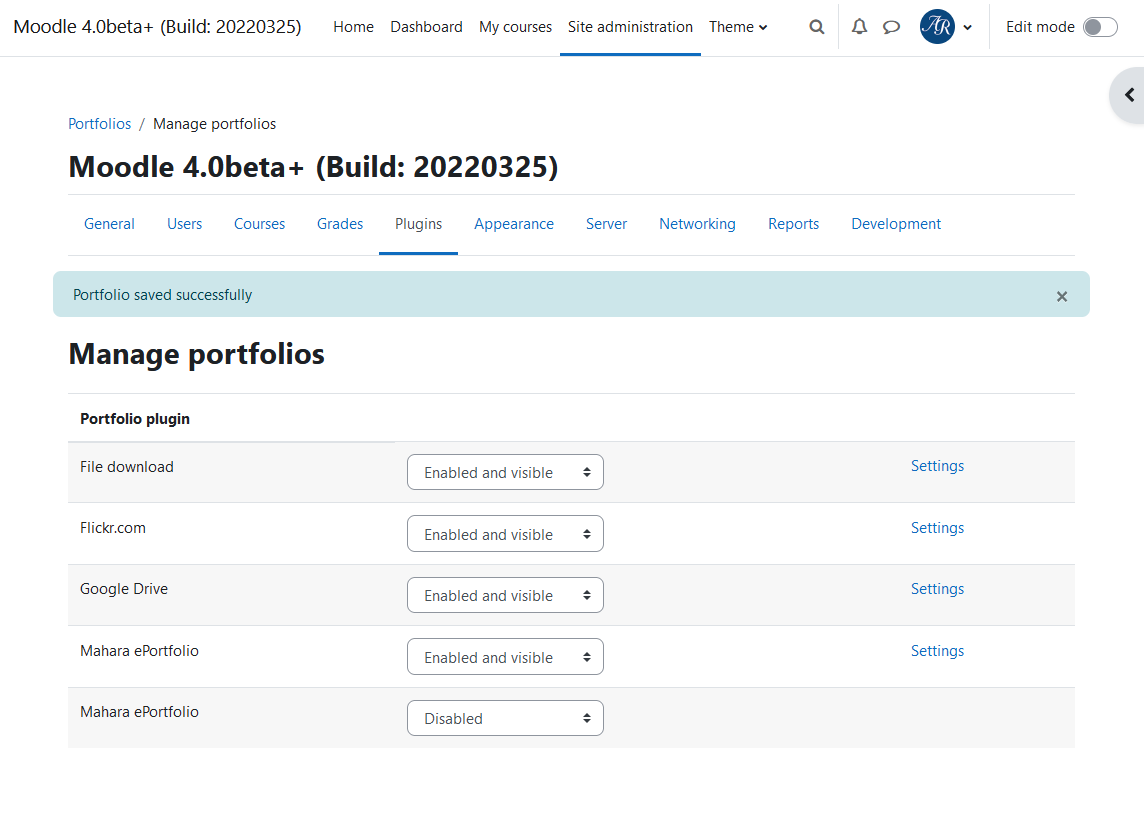Image resolution: width=1144 pixels, height=819 pixels.
Task: Go to Home in top navigation
Action: point(353,27)
